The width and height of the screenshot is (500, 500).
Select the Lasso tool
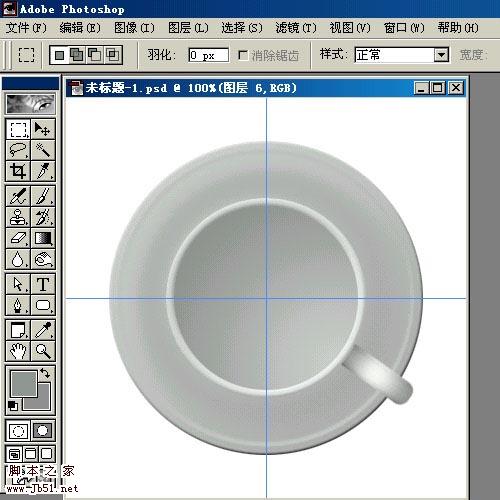(x=18, y=150)
